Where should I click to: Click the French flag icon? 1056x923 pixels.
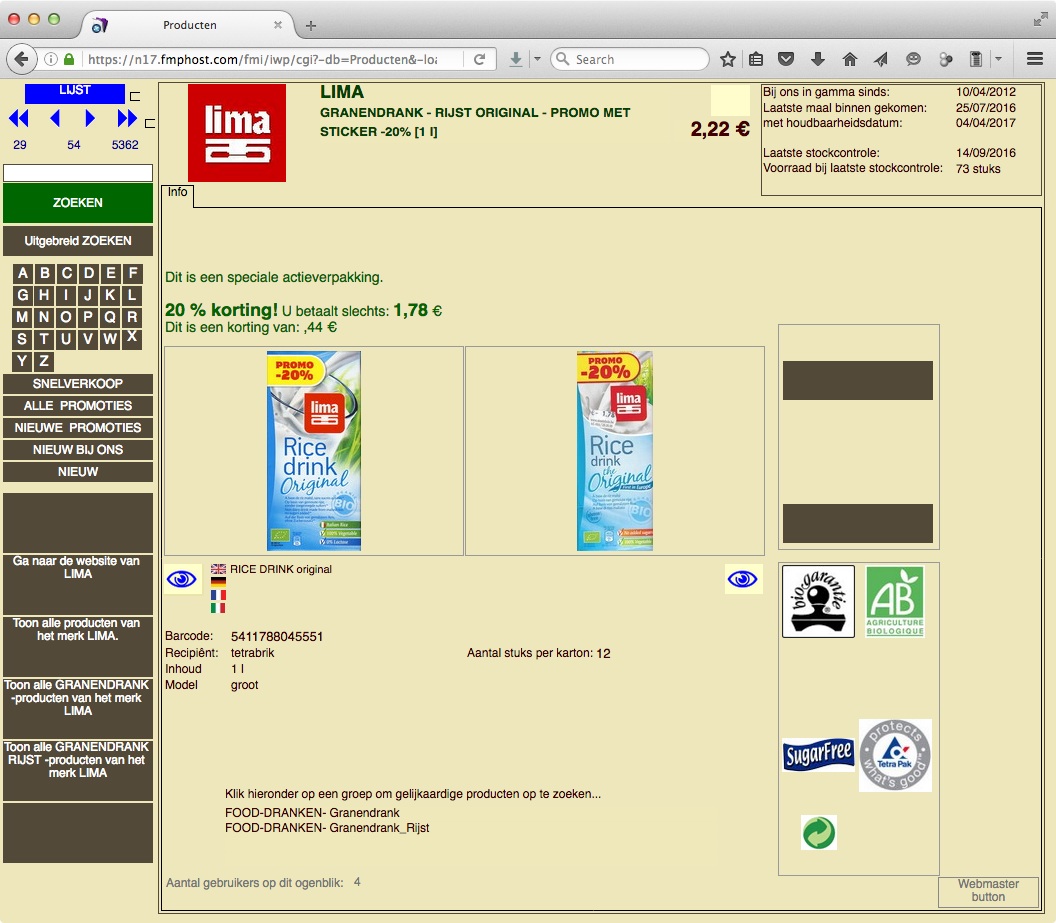218,595
